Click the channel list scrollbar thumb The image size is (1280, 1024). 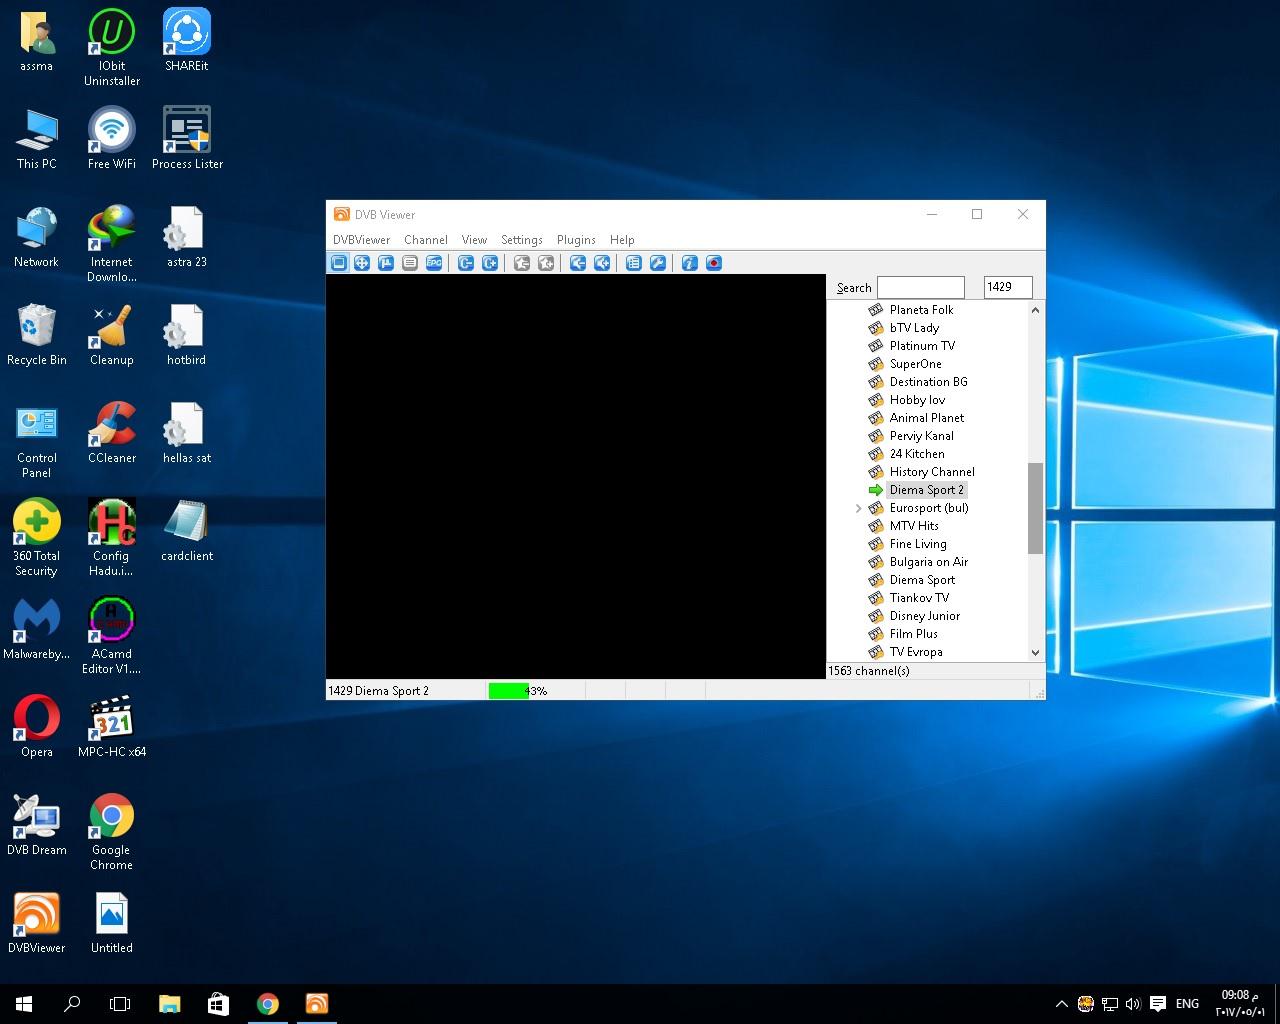click(x=1035, y=508)
